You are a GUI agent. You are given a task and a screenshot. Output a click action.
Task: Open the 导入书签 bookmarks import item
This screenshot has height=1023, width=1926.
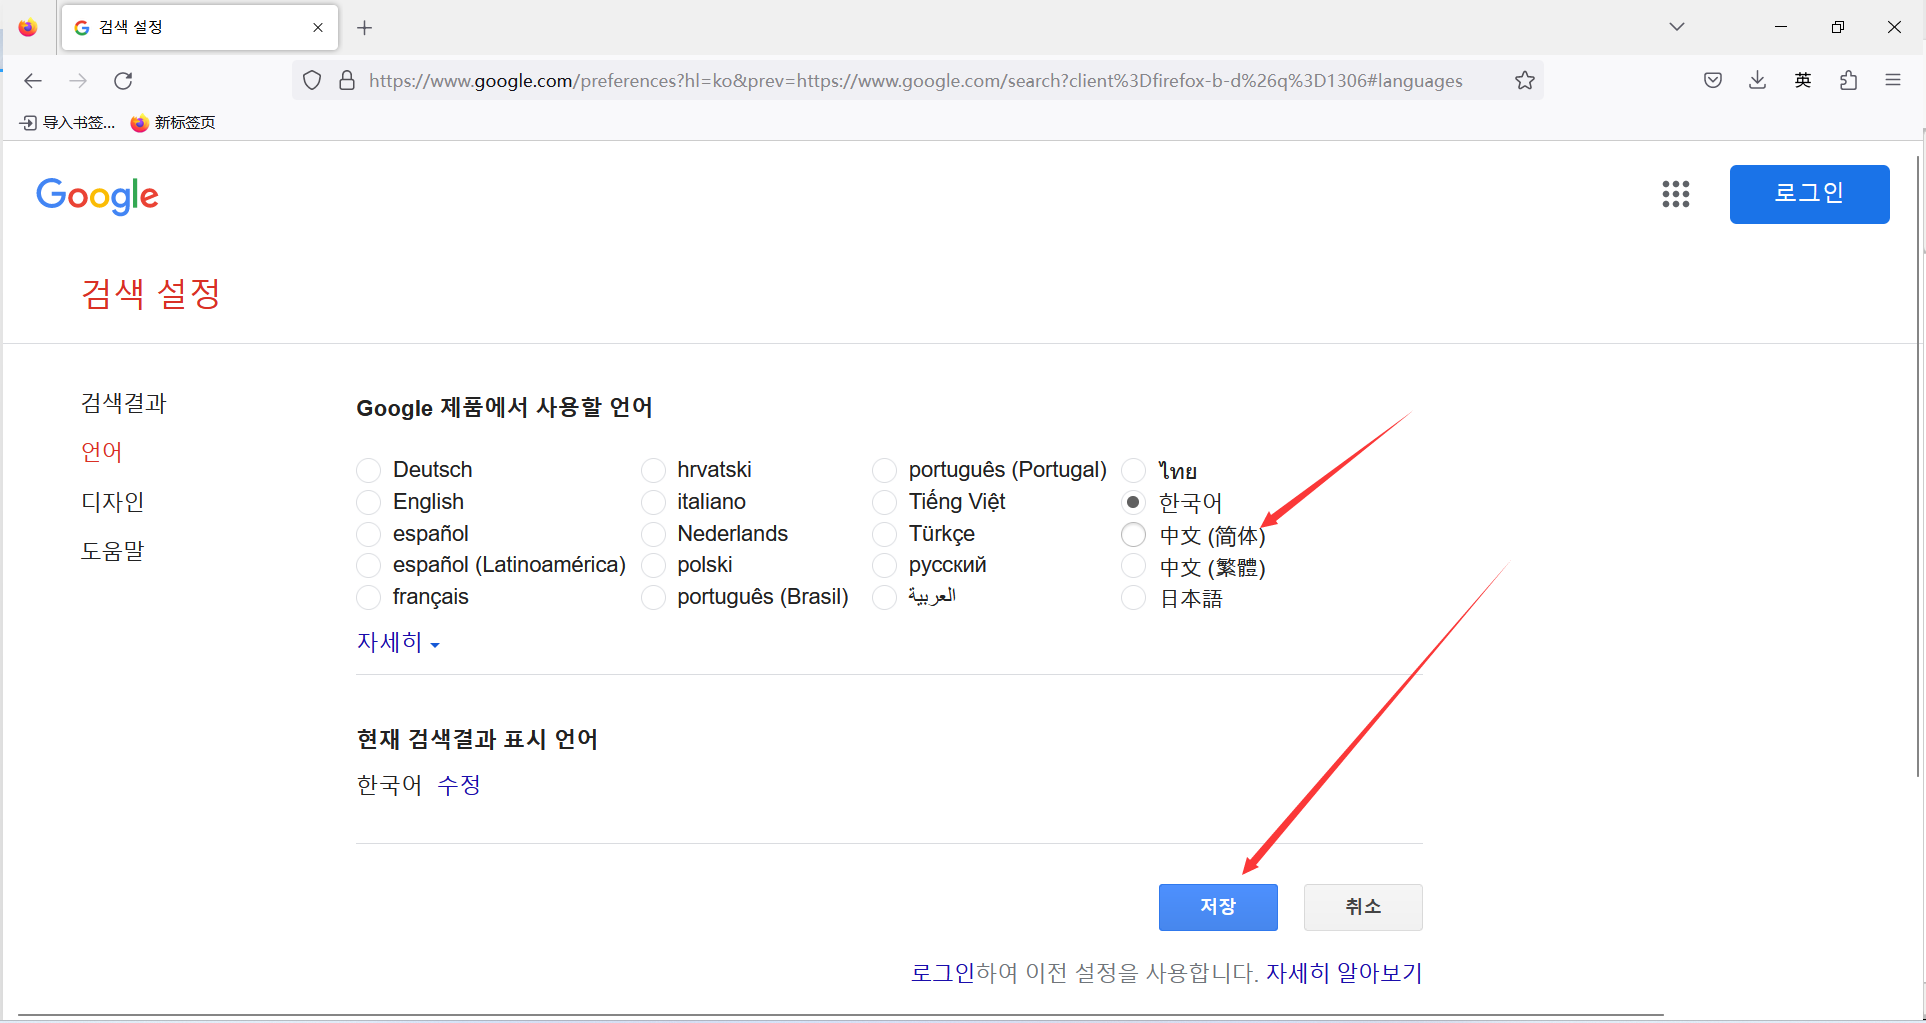click(68, 123)
